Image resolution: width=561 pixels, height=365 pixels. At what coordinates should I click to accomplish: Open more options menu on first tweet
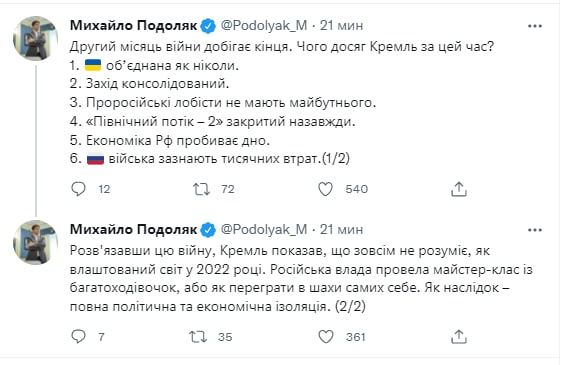[535, 26]
